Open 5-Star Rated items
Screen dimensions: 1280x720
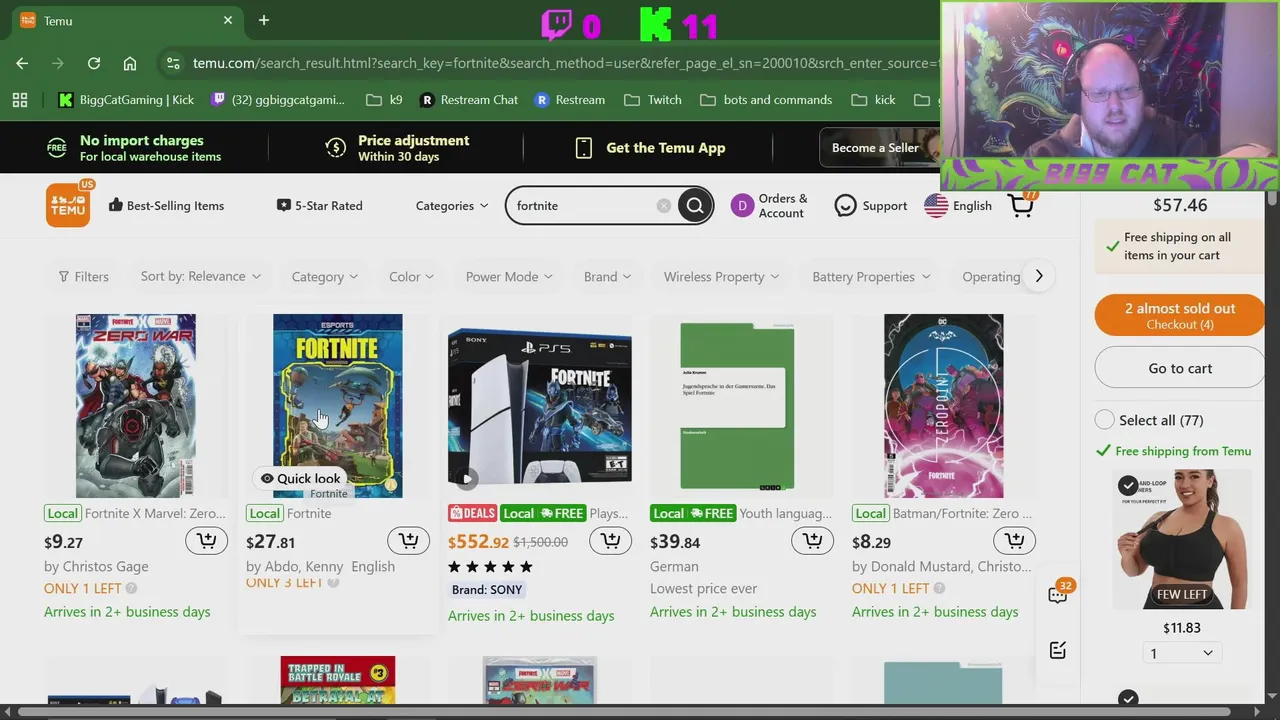[320, 206]
